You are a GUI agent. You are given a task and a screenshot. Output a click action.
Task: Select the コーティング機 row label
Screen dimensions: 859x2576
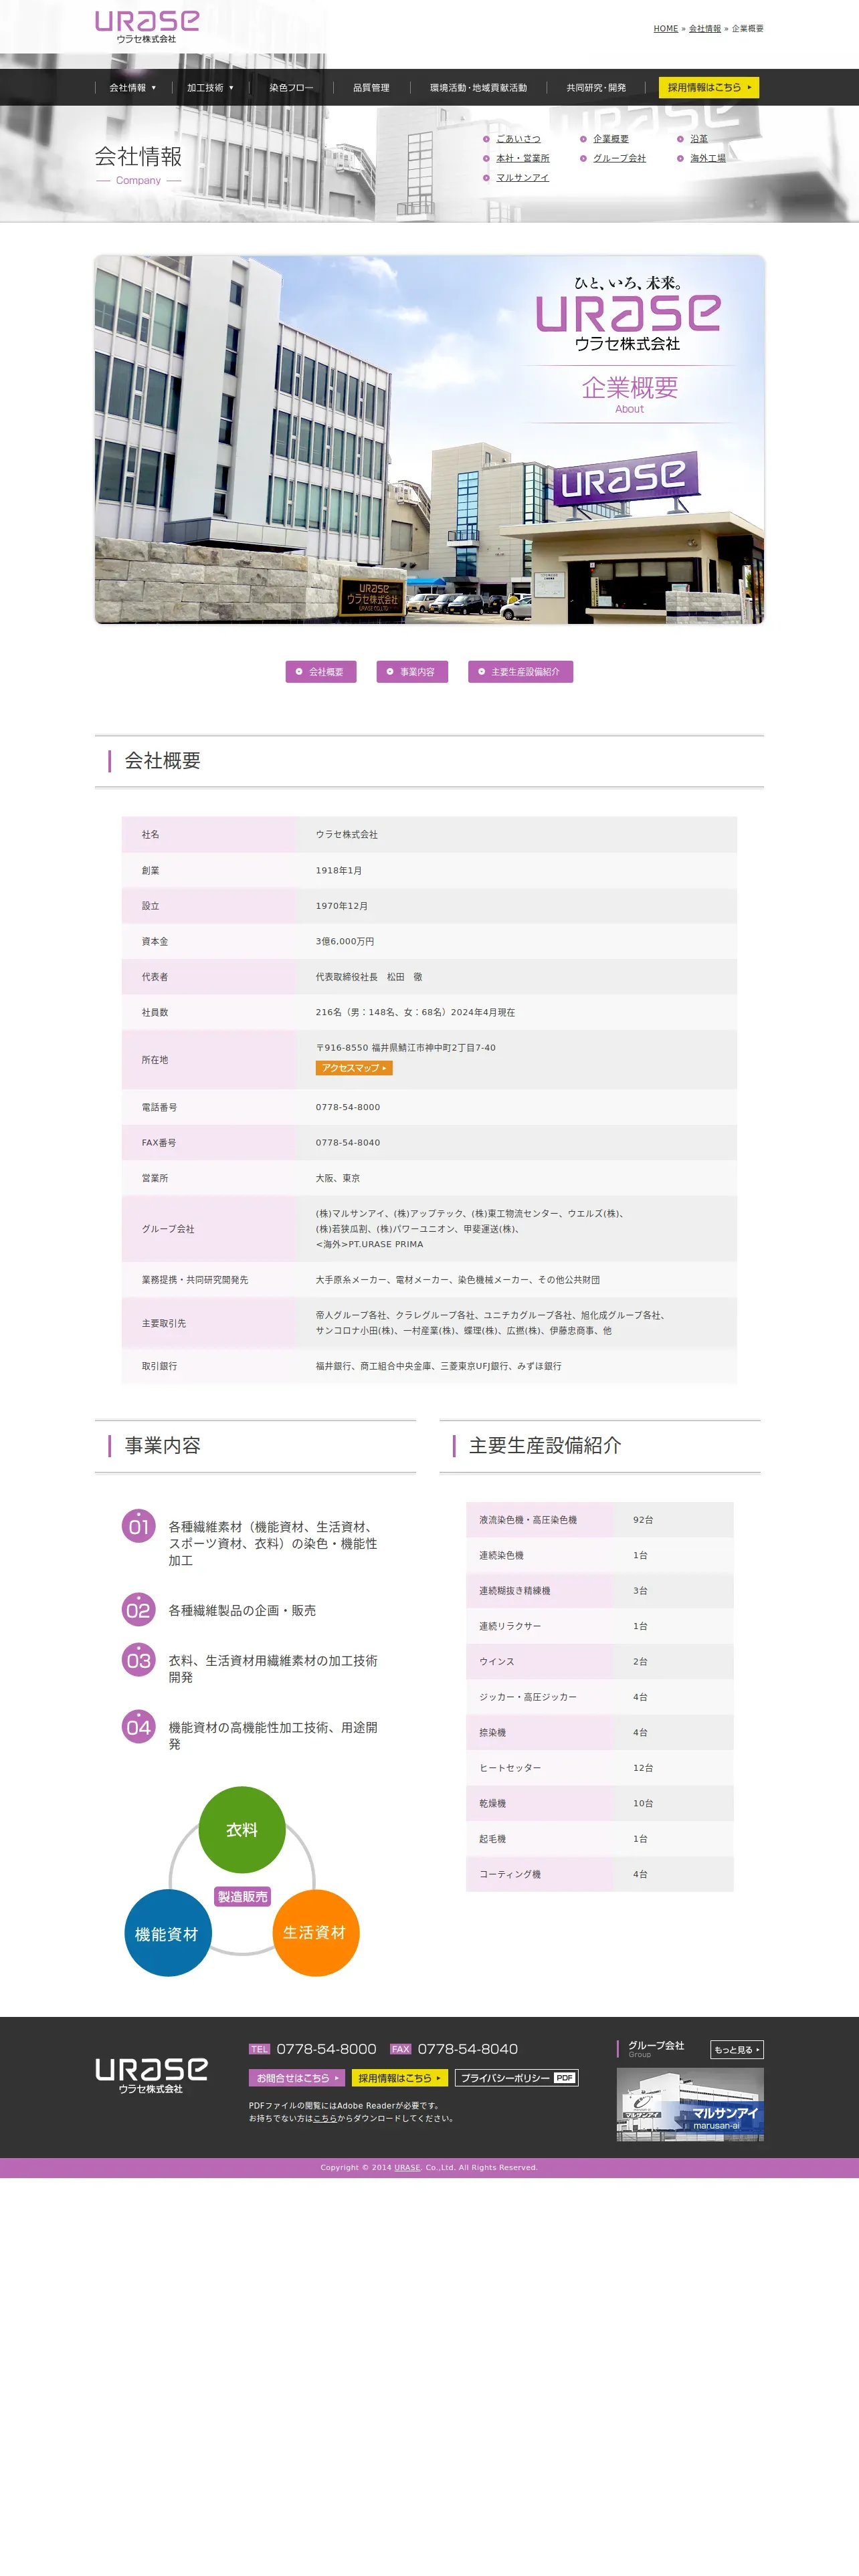point(510,1874)
